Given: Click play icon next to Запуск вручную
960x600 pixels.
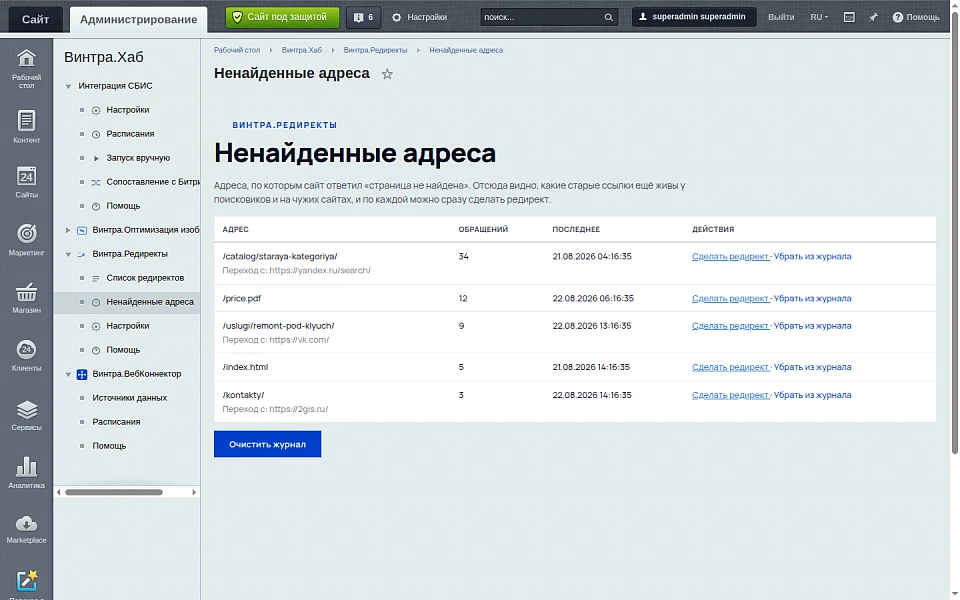Looking at the screenshot, I should click(96, 159).
